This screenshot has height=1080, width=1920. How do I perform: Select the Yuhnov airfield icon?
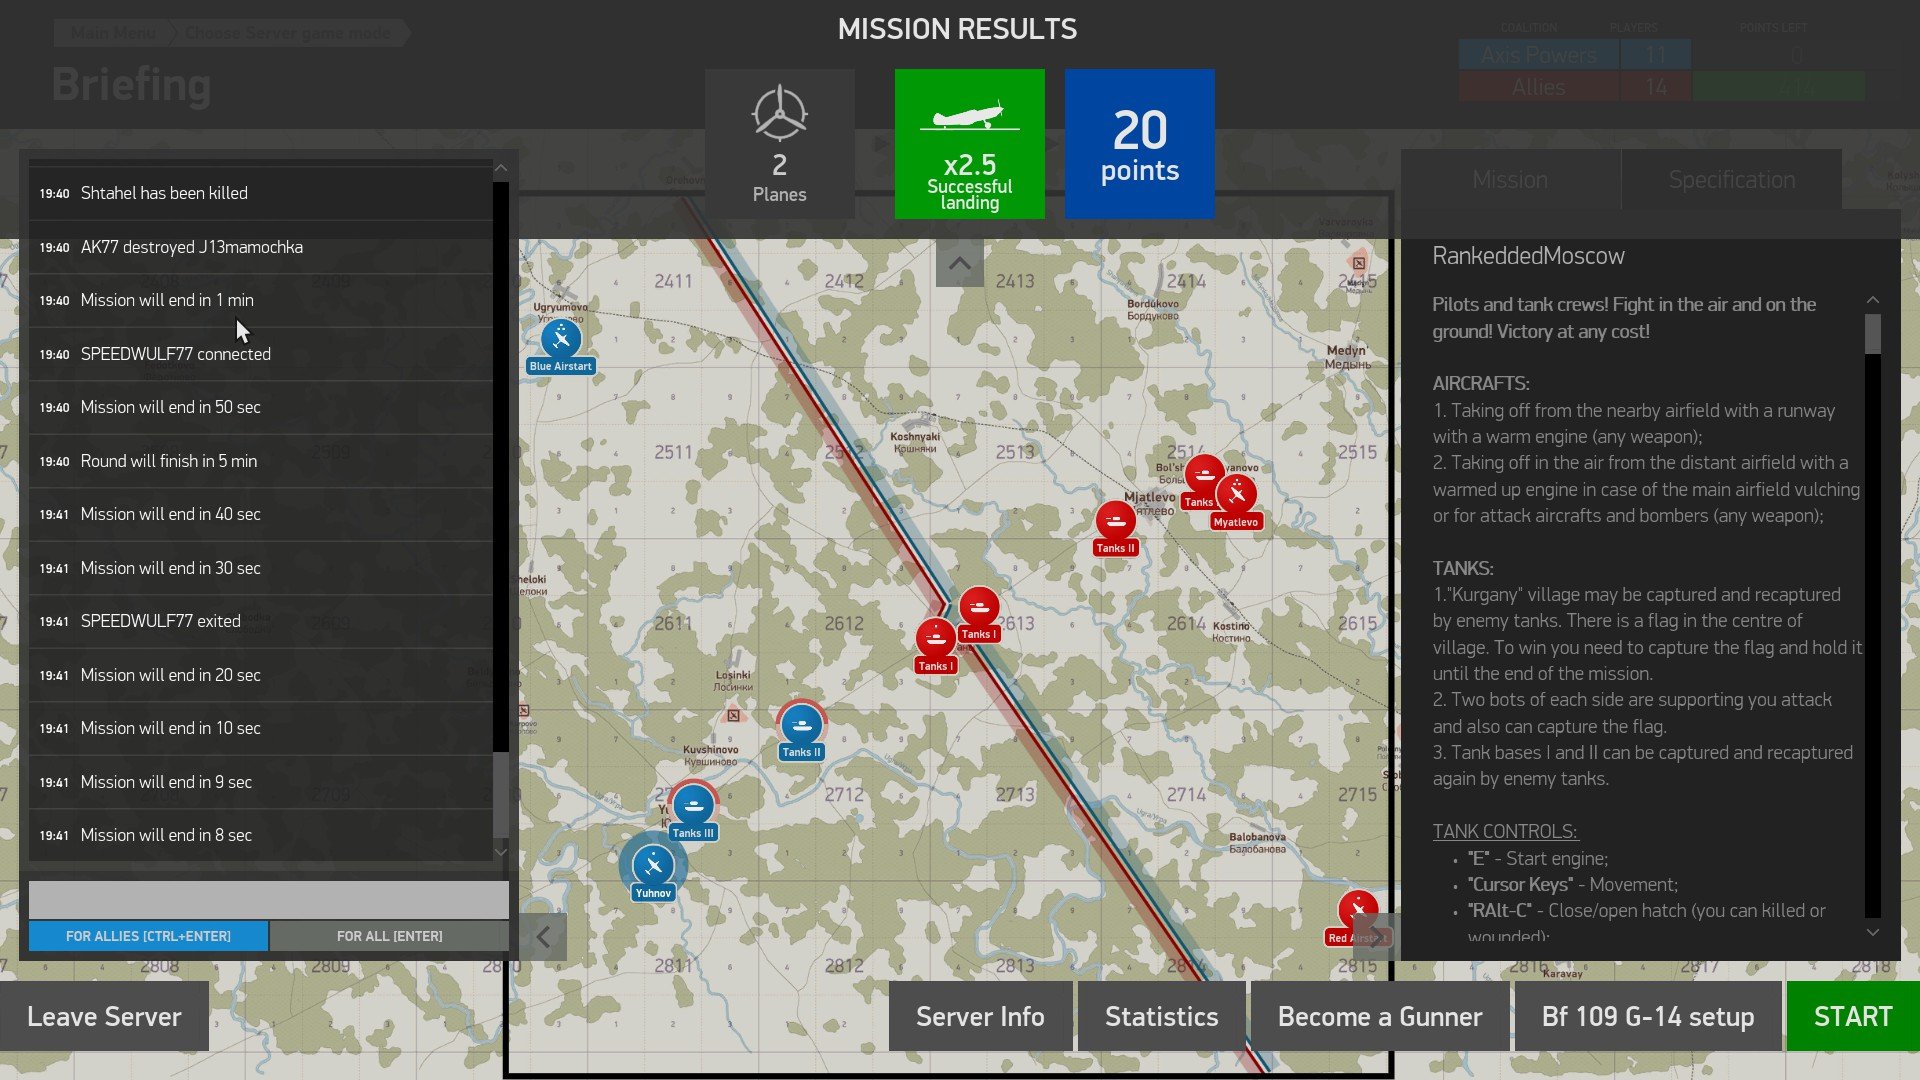point(653,865)
